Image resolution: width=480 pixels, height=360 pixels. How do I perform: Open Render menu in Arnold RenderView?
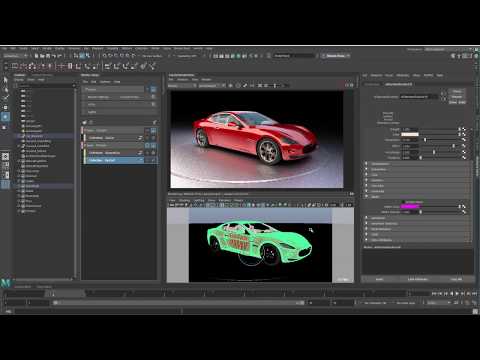click(206, 80)
